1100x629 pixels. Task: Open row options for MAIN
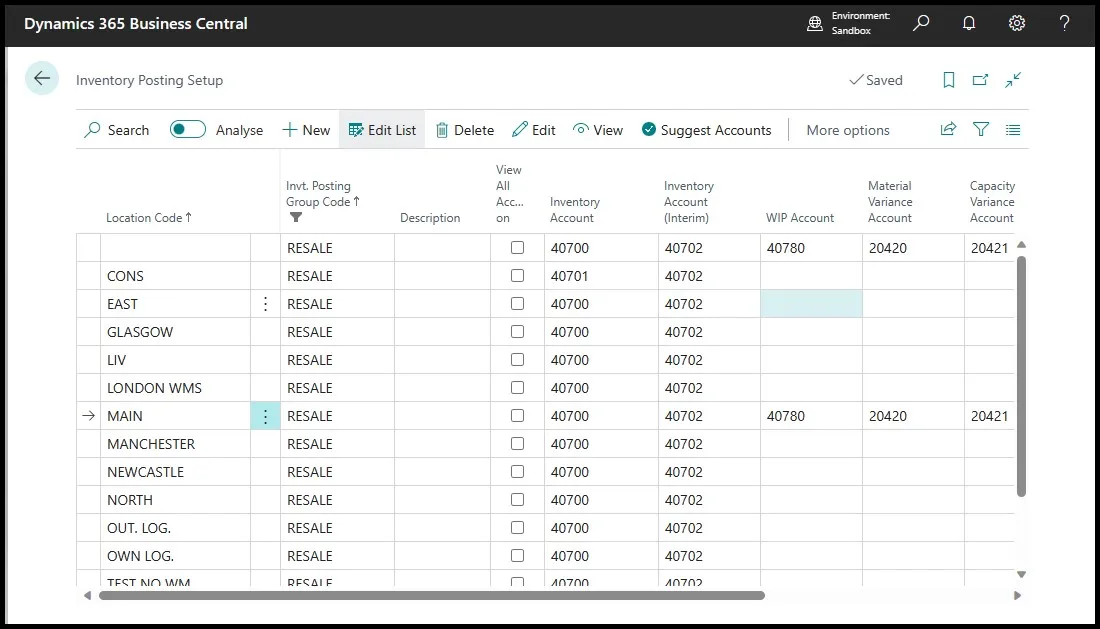(x=265, y=416)
